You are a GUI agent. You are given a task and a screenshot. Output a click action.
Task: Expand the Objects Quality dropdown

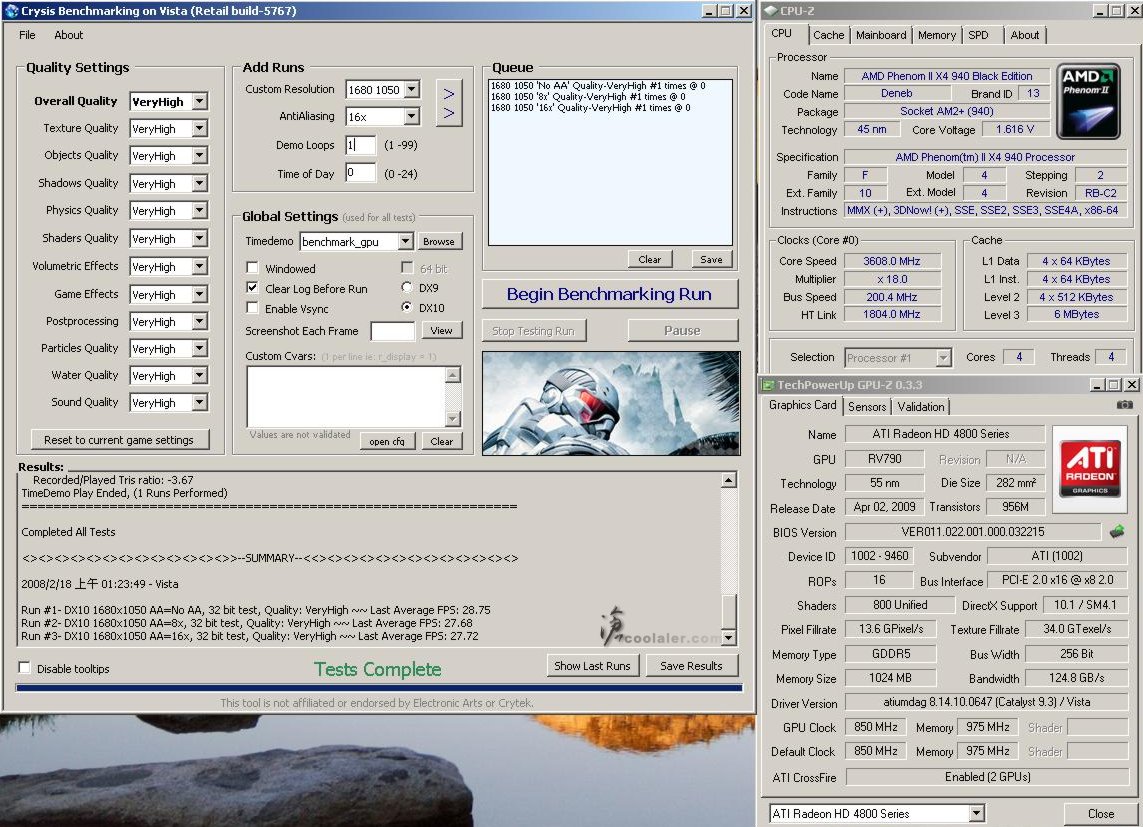click(x=199, y=155)
